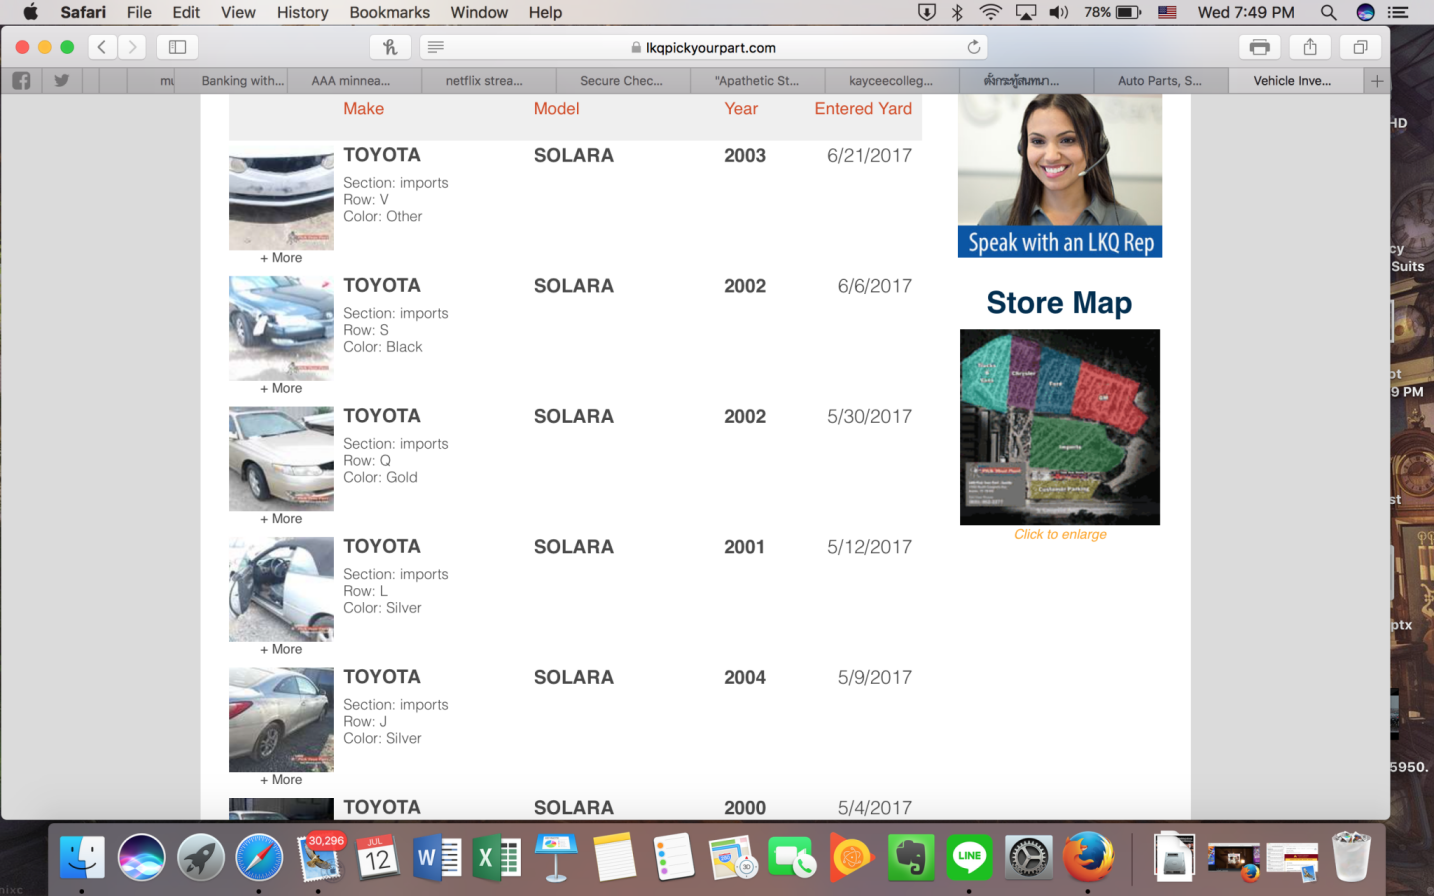
Task: Open the Window menu
Action: coord(479,12)
